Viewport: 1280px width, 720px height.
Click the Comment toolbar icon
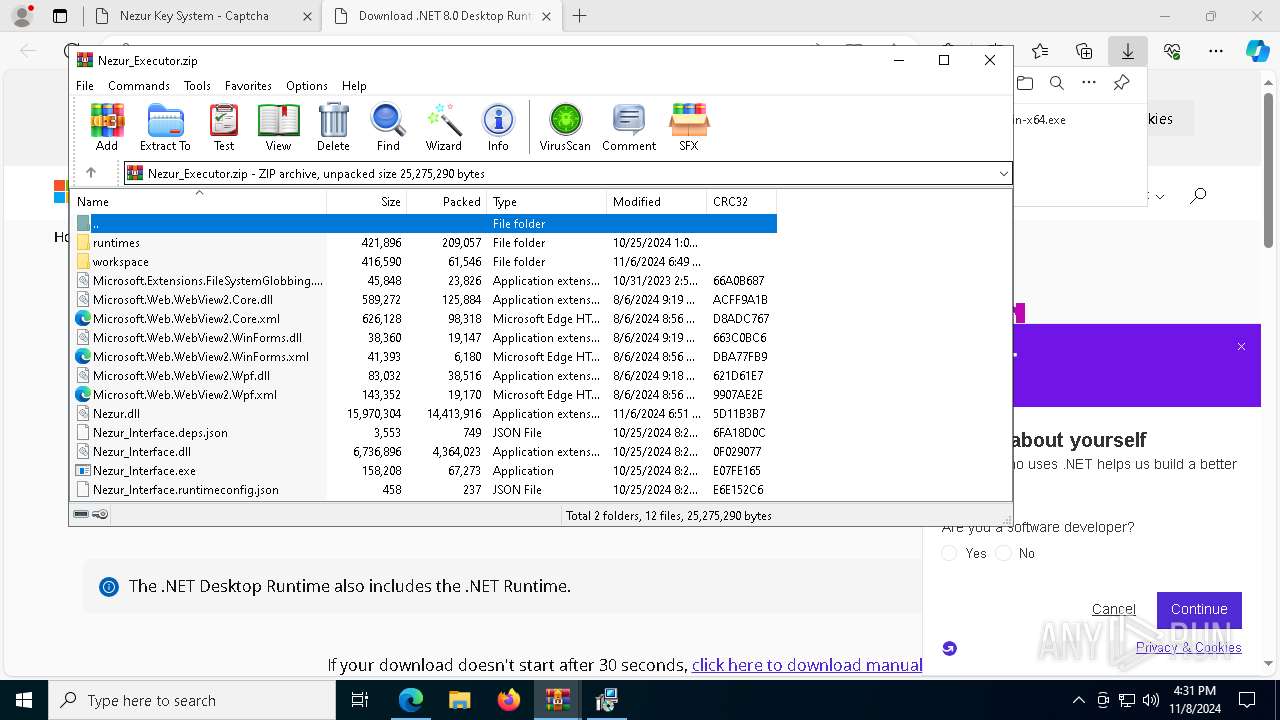coord(629,127)
